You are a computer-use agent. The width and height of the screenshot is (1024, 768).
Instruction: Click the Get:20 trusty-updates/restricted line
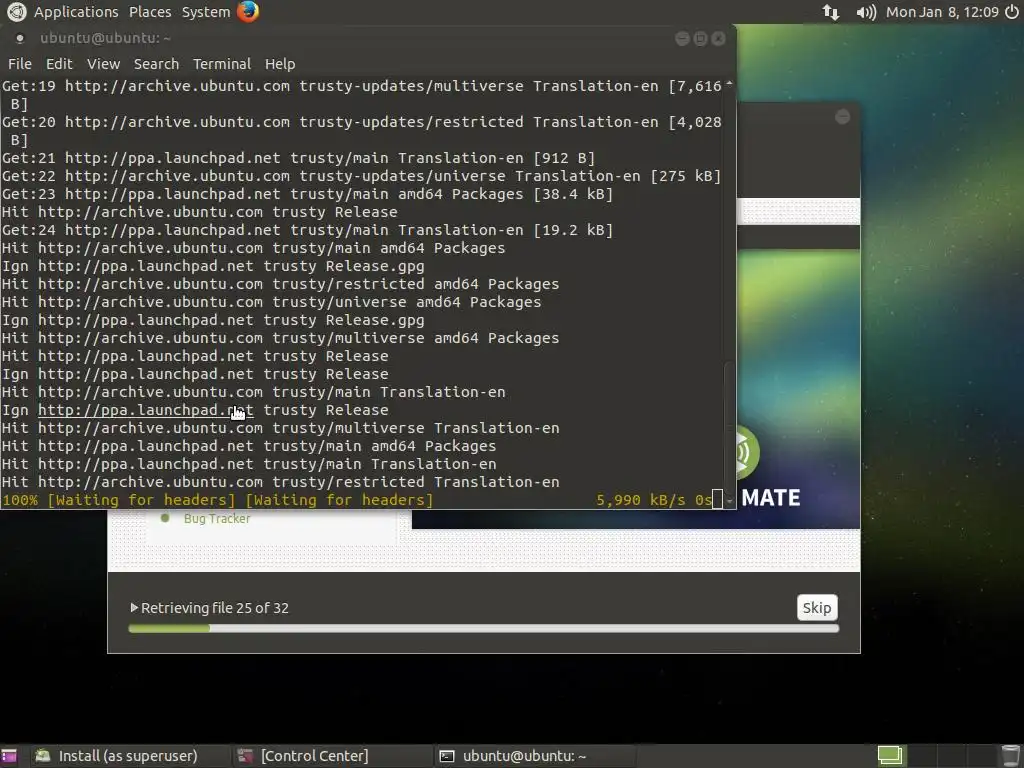click(362, 131)
